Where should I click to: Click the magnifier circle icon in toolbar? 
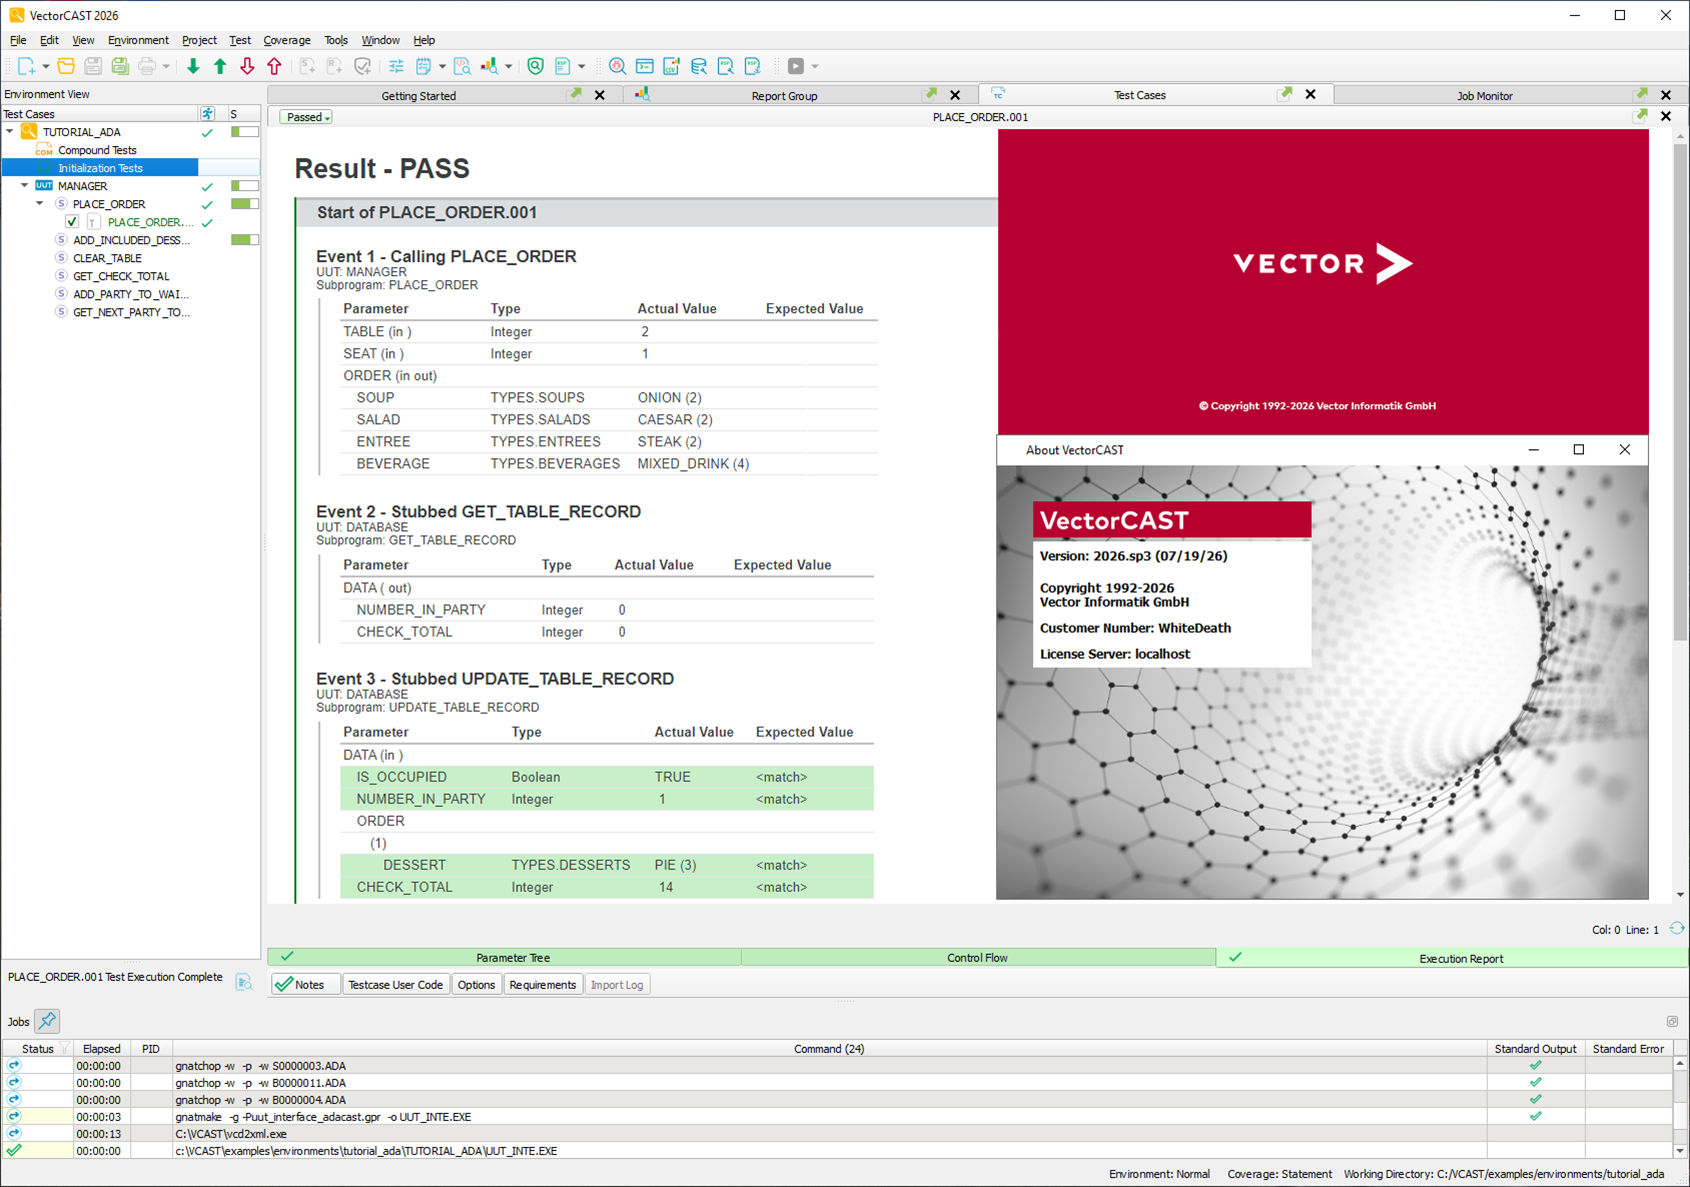point(617,66)
